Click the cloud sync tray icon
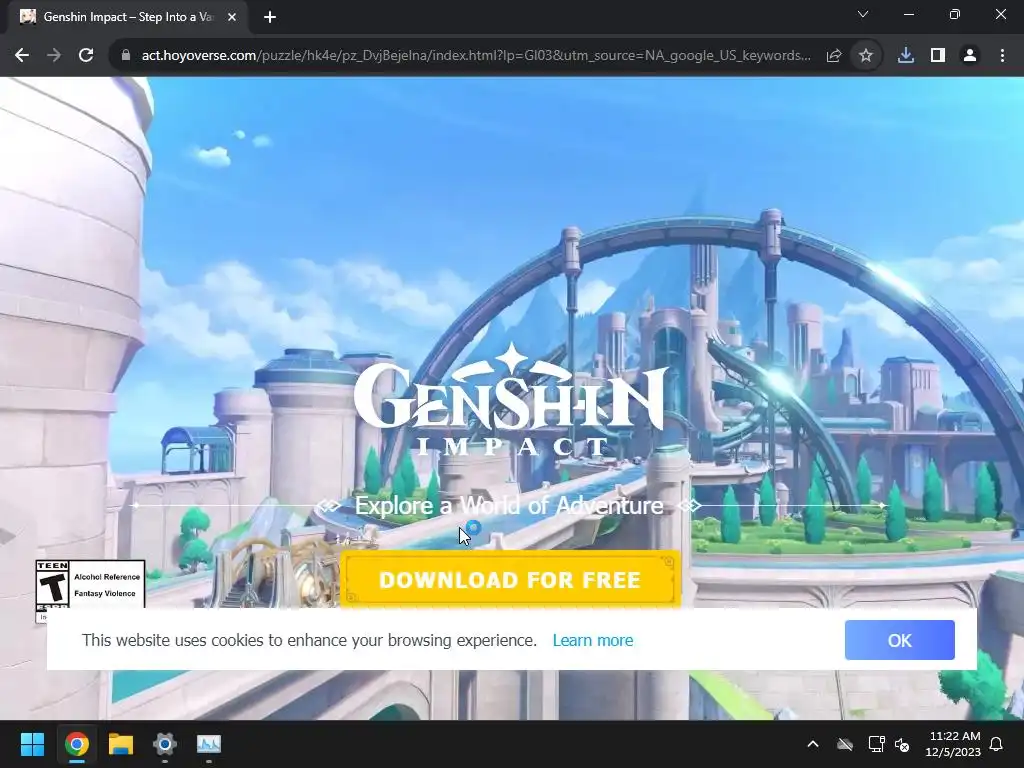This screenshot has width=1024, height=768. [x=845, y=744]
